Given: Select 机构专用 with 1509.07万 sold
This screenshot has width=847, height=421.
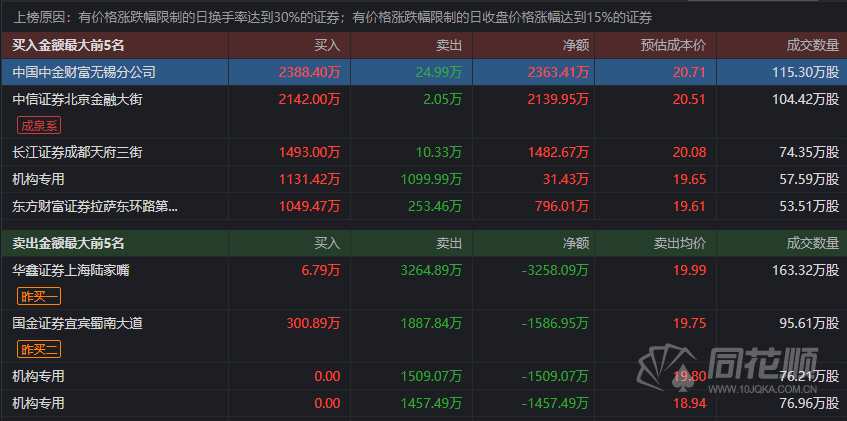Looking at the screenshot, I should click(38, 376).
